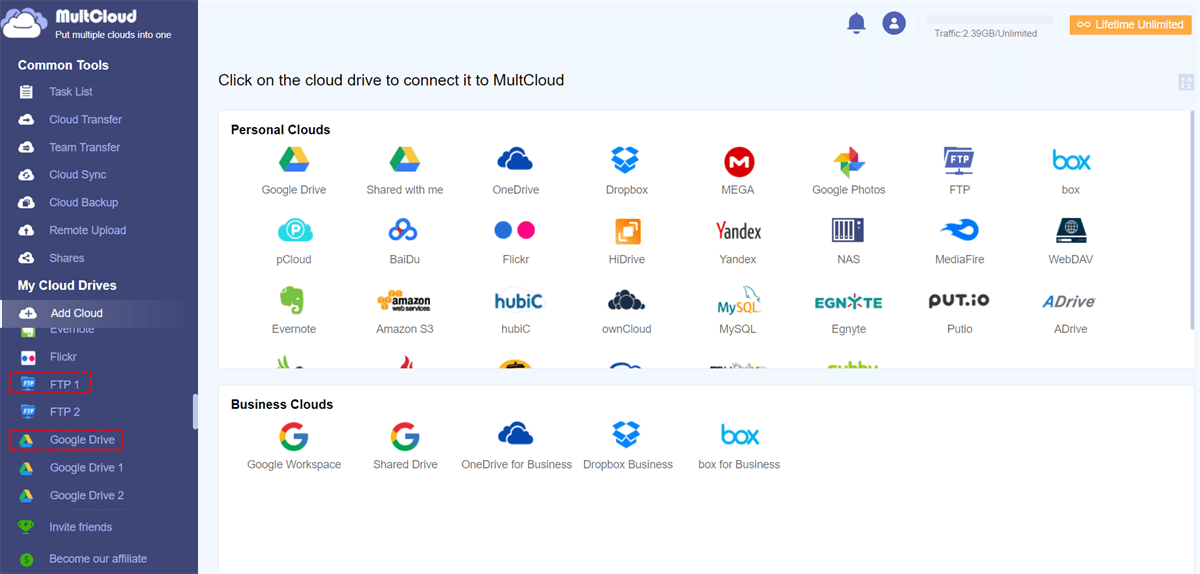This screenshot has width=1200, height=574.
Task: Add OneDrive personal cloud
Action: tap(515, 170)
